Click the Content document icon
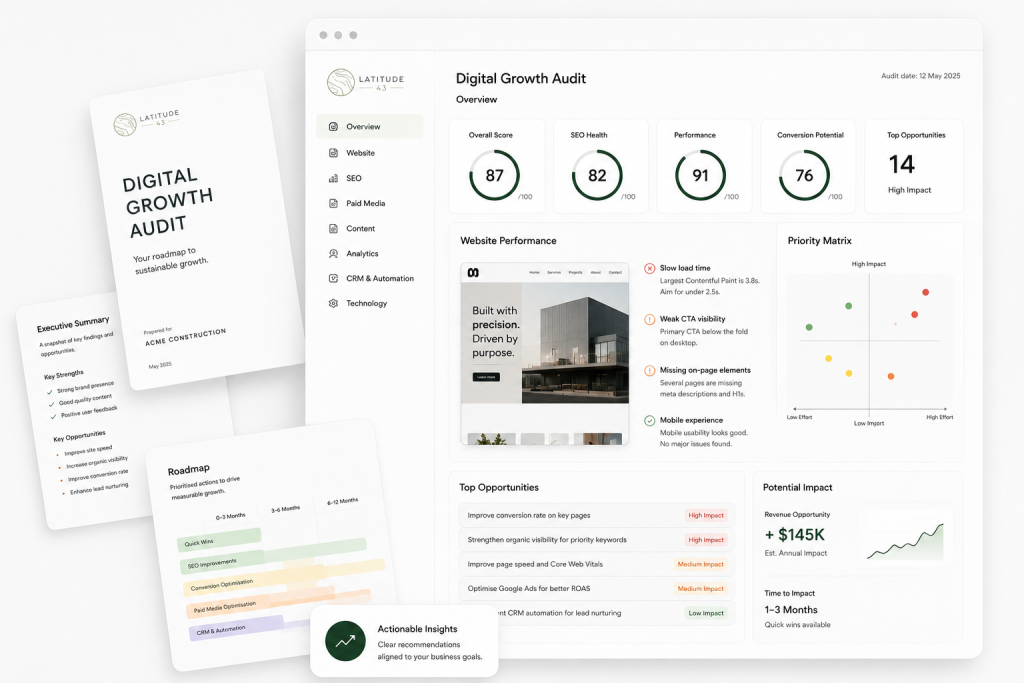Viewport: 1024px width, 683px height. coord(333,229)
